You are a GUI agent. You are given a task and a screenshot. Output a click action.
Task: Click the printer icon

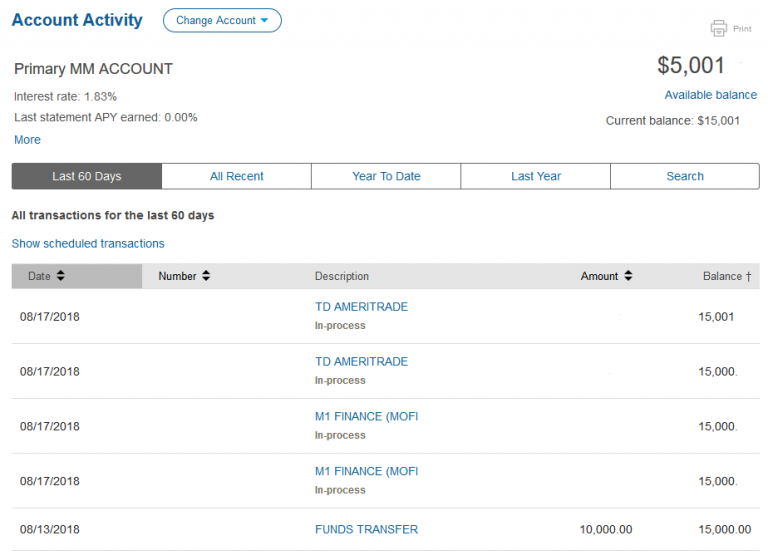pyautogui.click(x=718, y=28)
